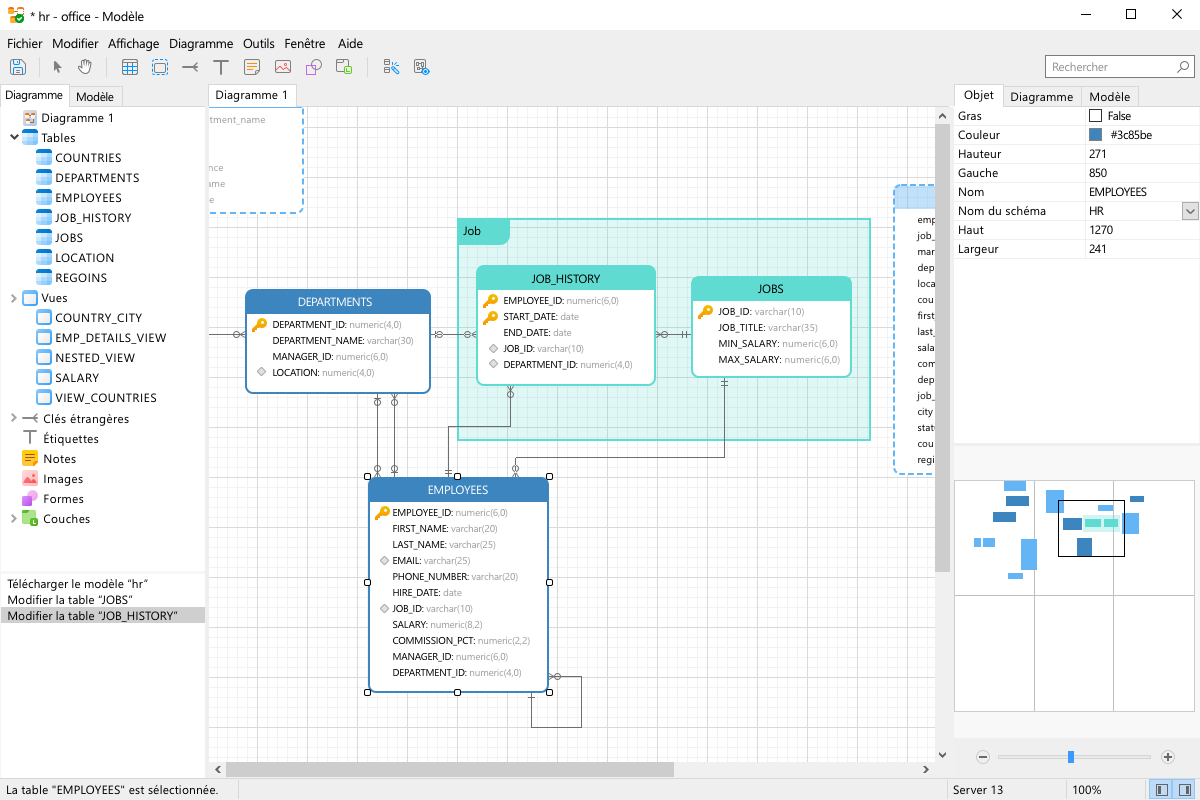Image resolution: width=1200 pixels, height=800 pixels.
Task: Switch to the Modèle tab in left panel
Action: coord(95,97)
